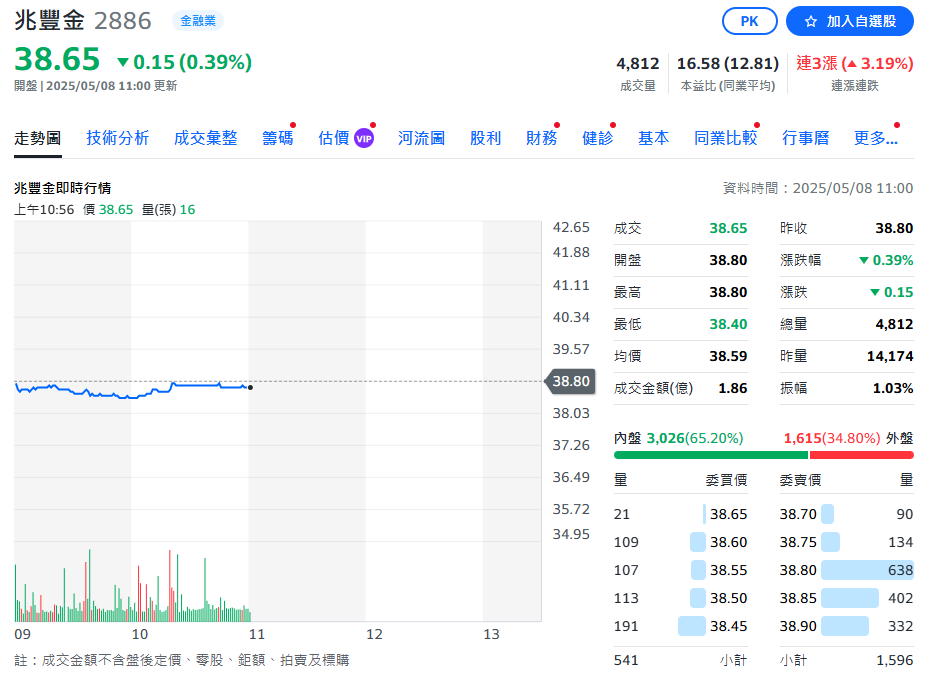Click the 委買價 column header

(726, 480)
